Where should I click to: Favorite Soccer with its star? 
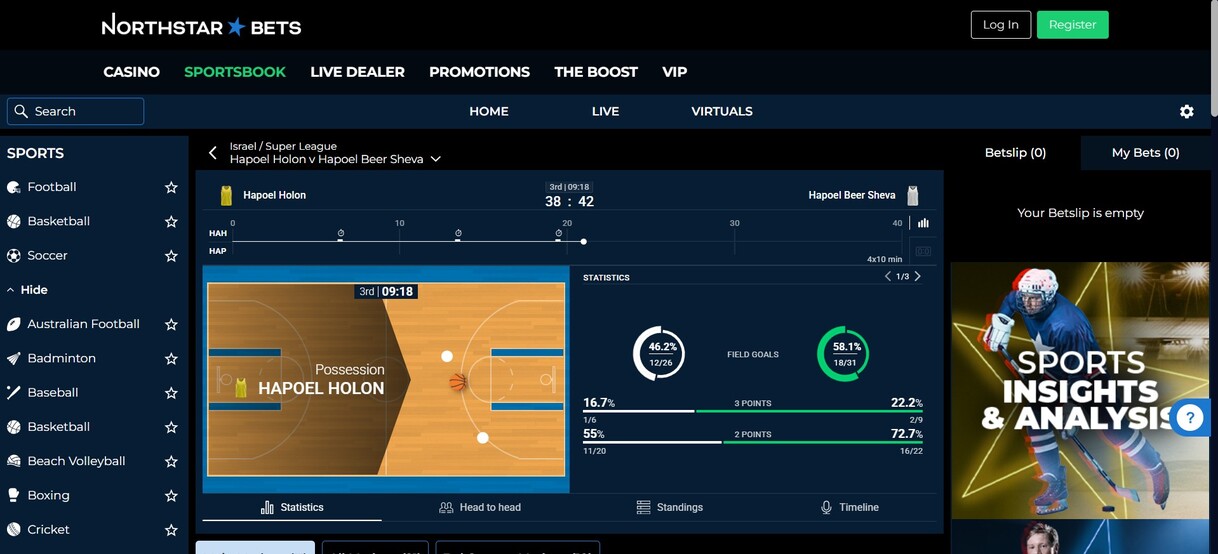click(171, 255)
